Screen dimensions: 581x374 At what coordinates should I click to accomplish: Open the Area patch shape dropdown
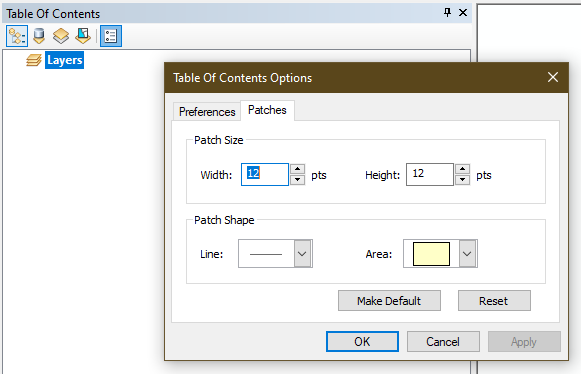click(467, 254)
